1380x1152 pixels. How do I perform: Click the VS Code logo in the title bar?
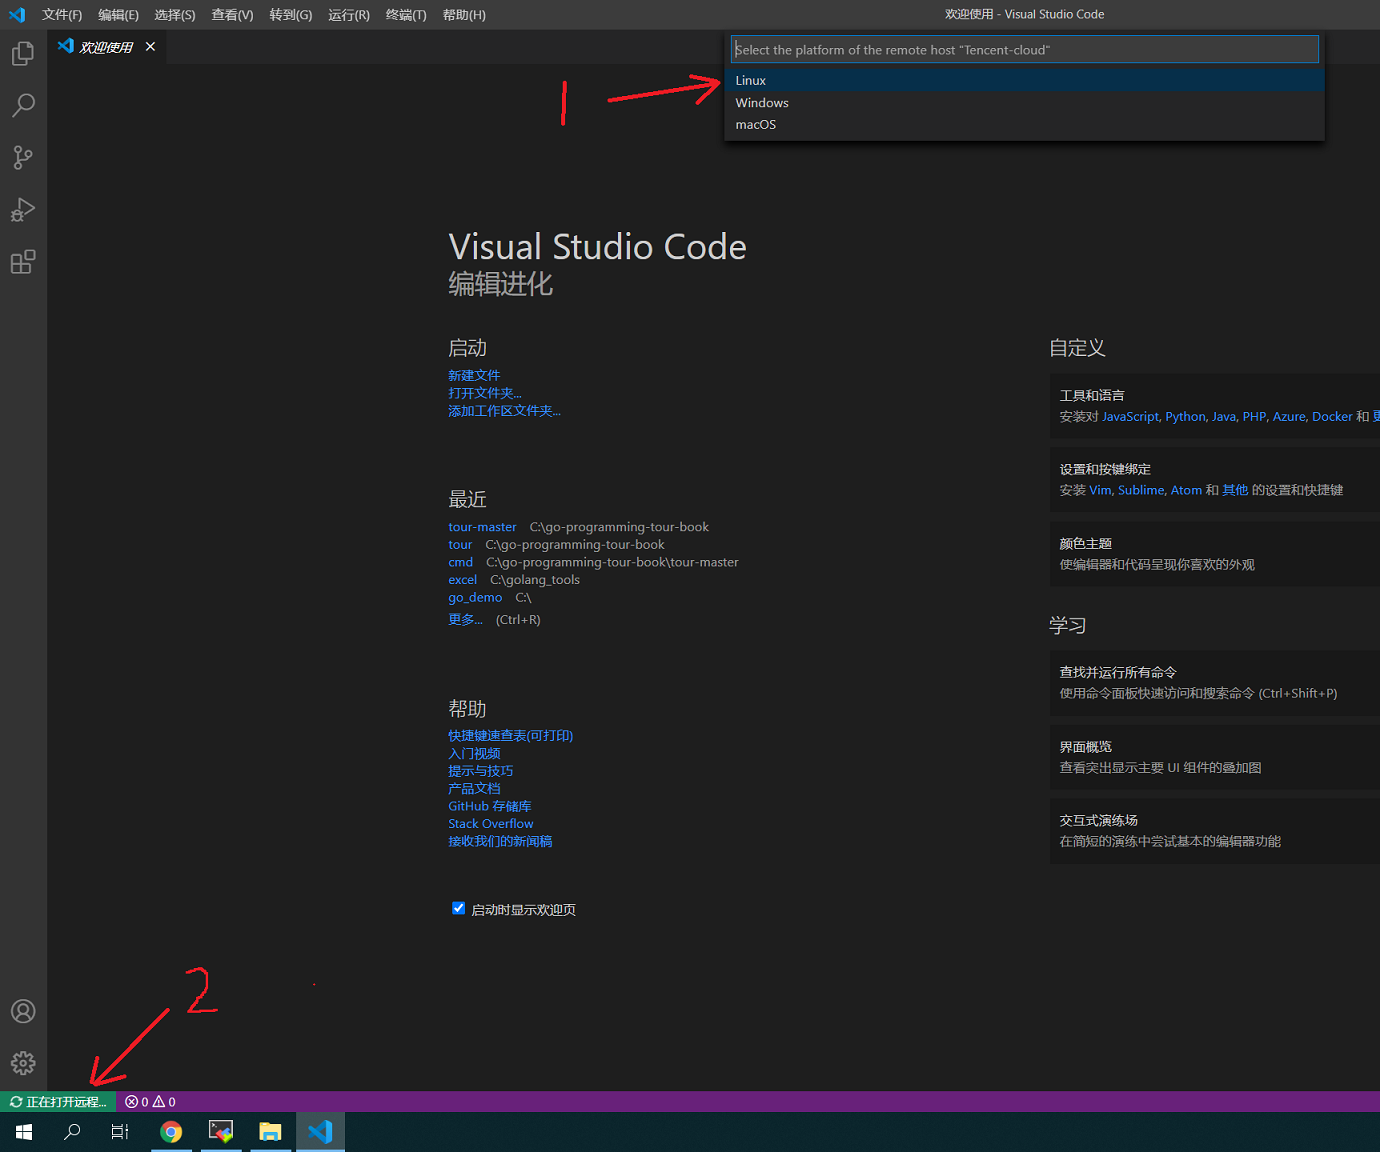(17, 15)
